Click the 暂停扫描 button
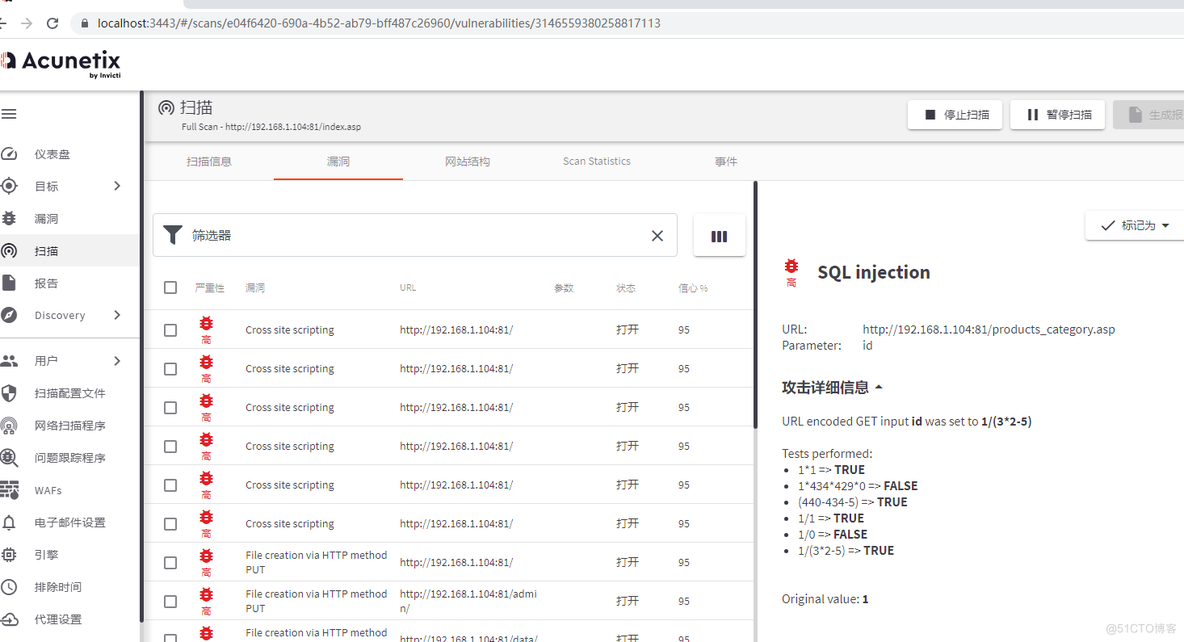 1057,115
